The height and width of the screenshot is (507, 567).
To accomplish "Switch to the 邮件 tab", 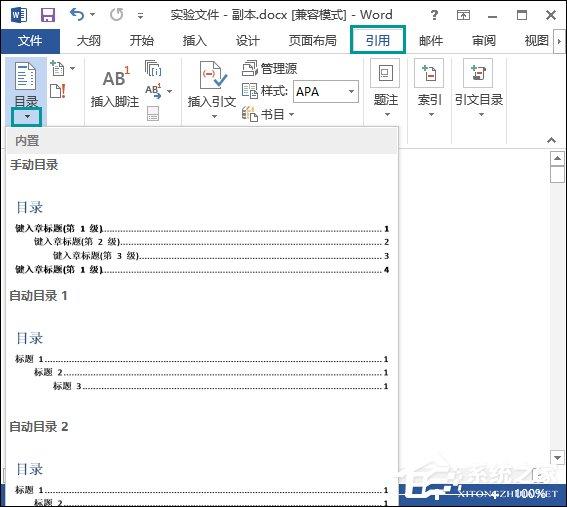I will (x=431, y=41).
